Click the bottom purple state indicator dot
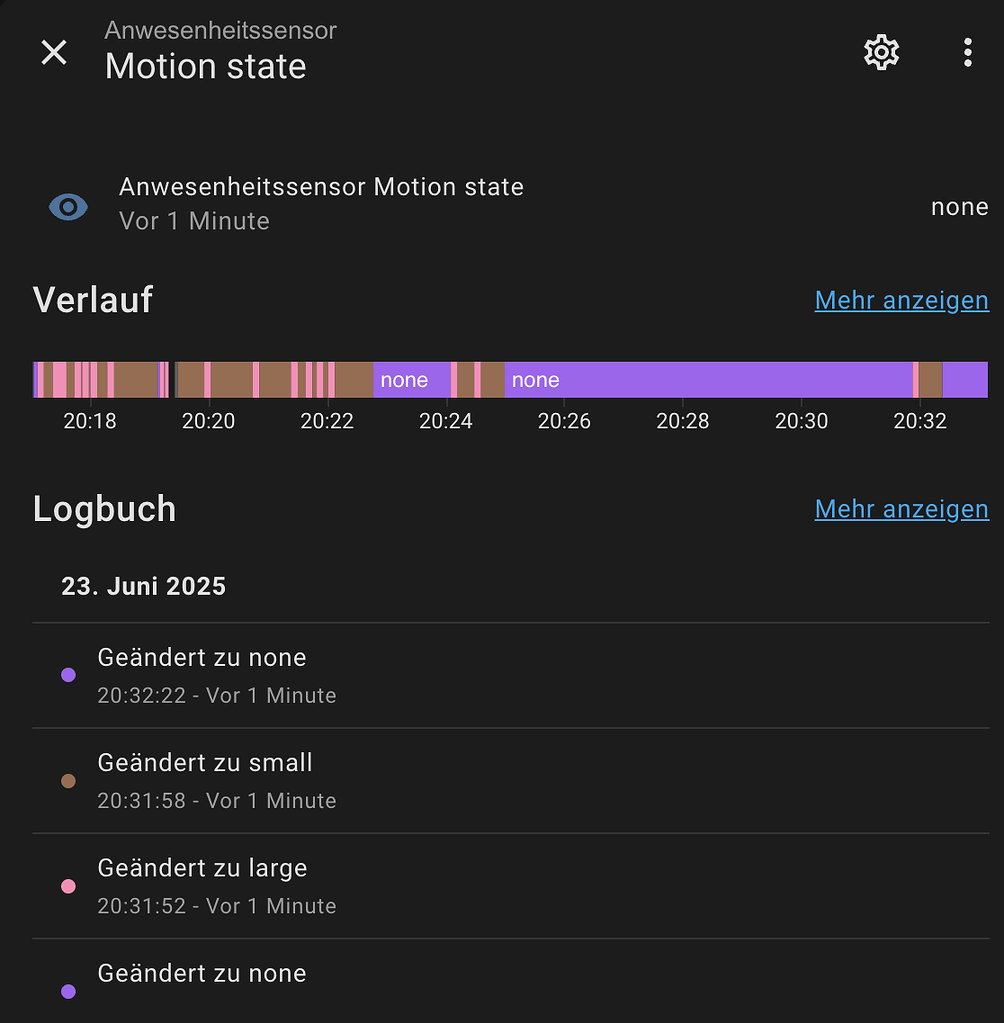1004x1023 pixels. (x=68, y=990)
